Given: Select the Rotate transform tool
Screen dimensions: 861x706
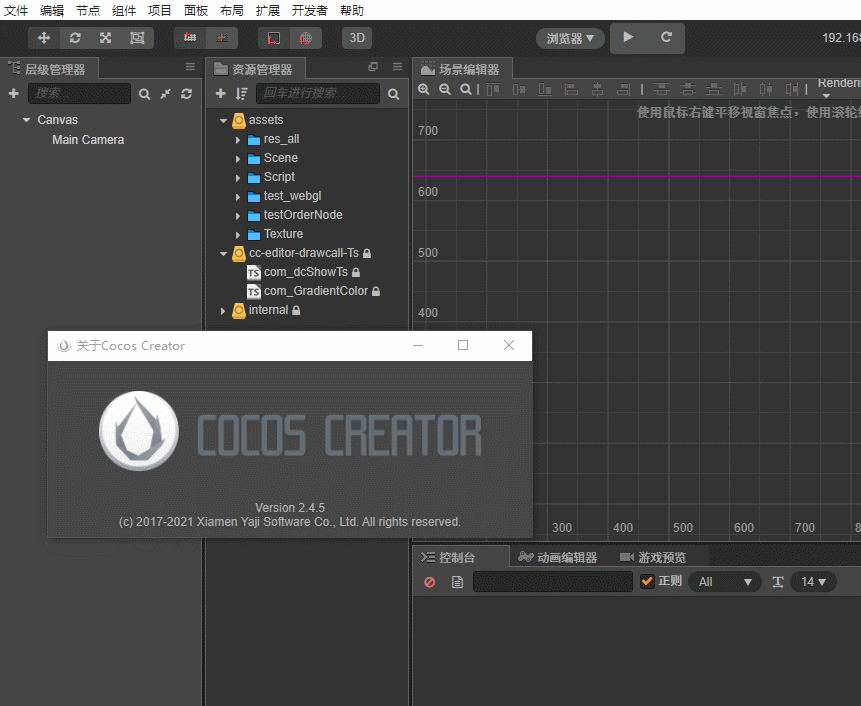Looking at the screenshot, I should point(74,38).
